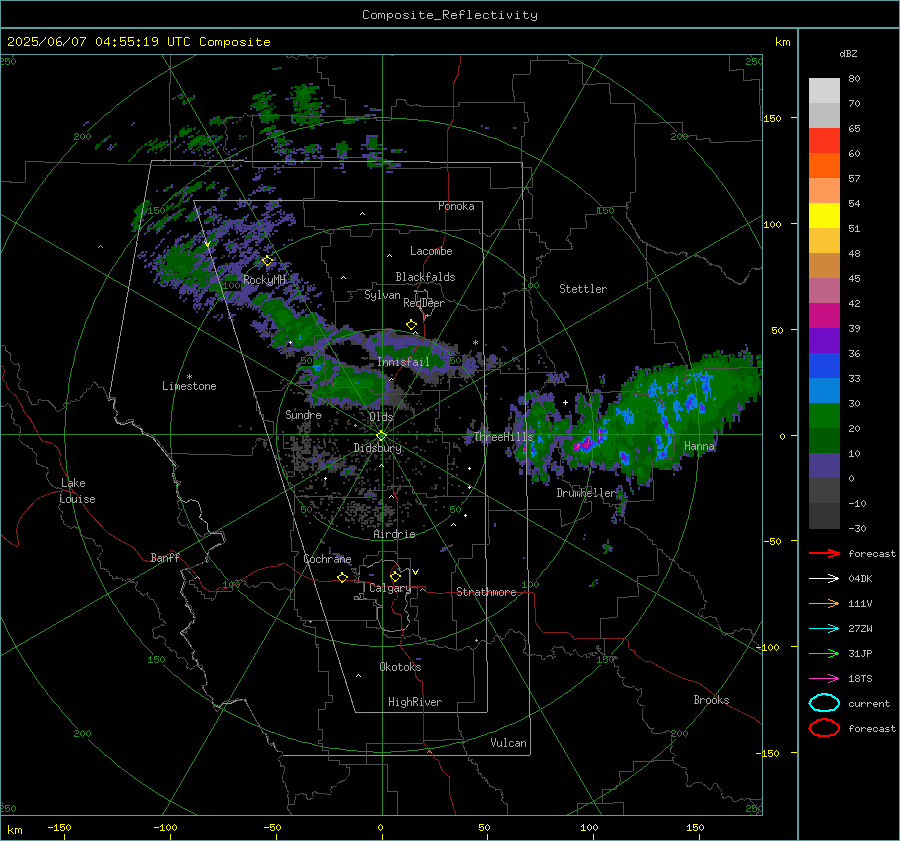Click the yellow diamond marker above Calgary label
This screenshot has width=900, height=841.
tap(395, 576)
